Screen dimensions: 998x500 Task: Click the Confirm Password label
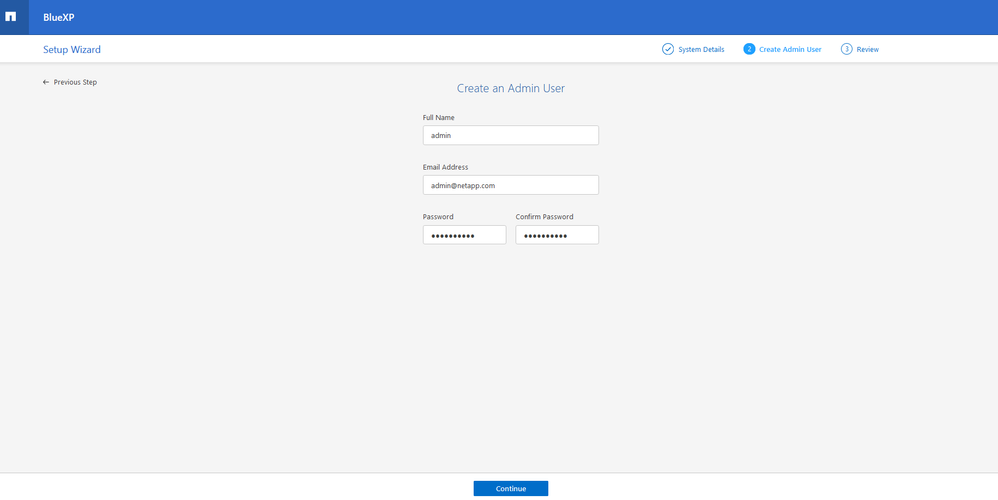coord(544,217)
